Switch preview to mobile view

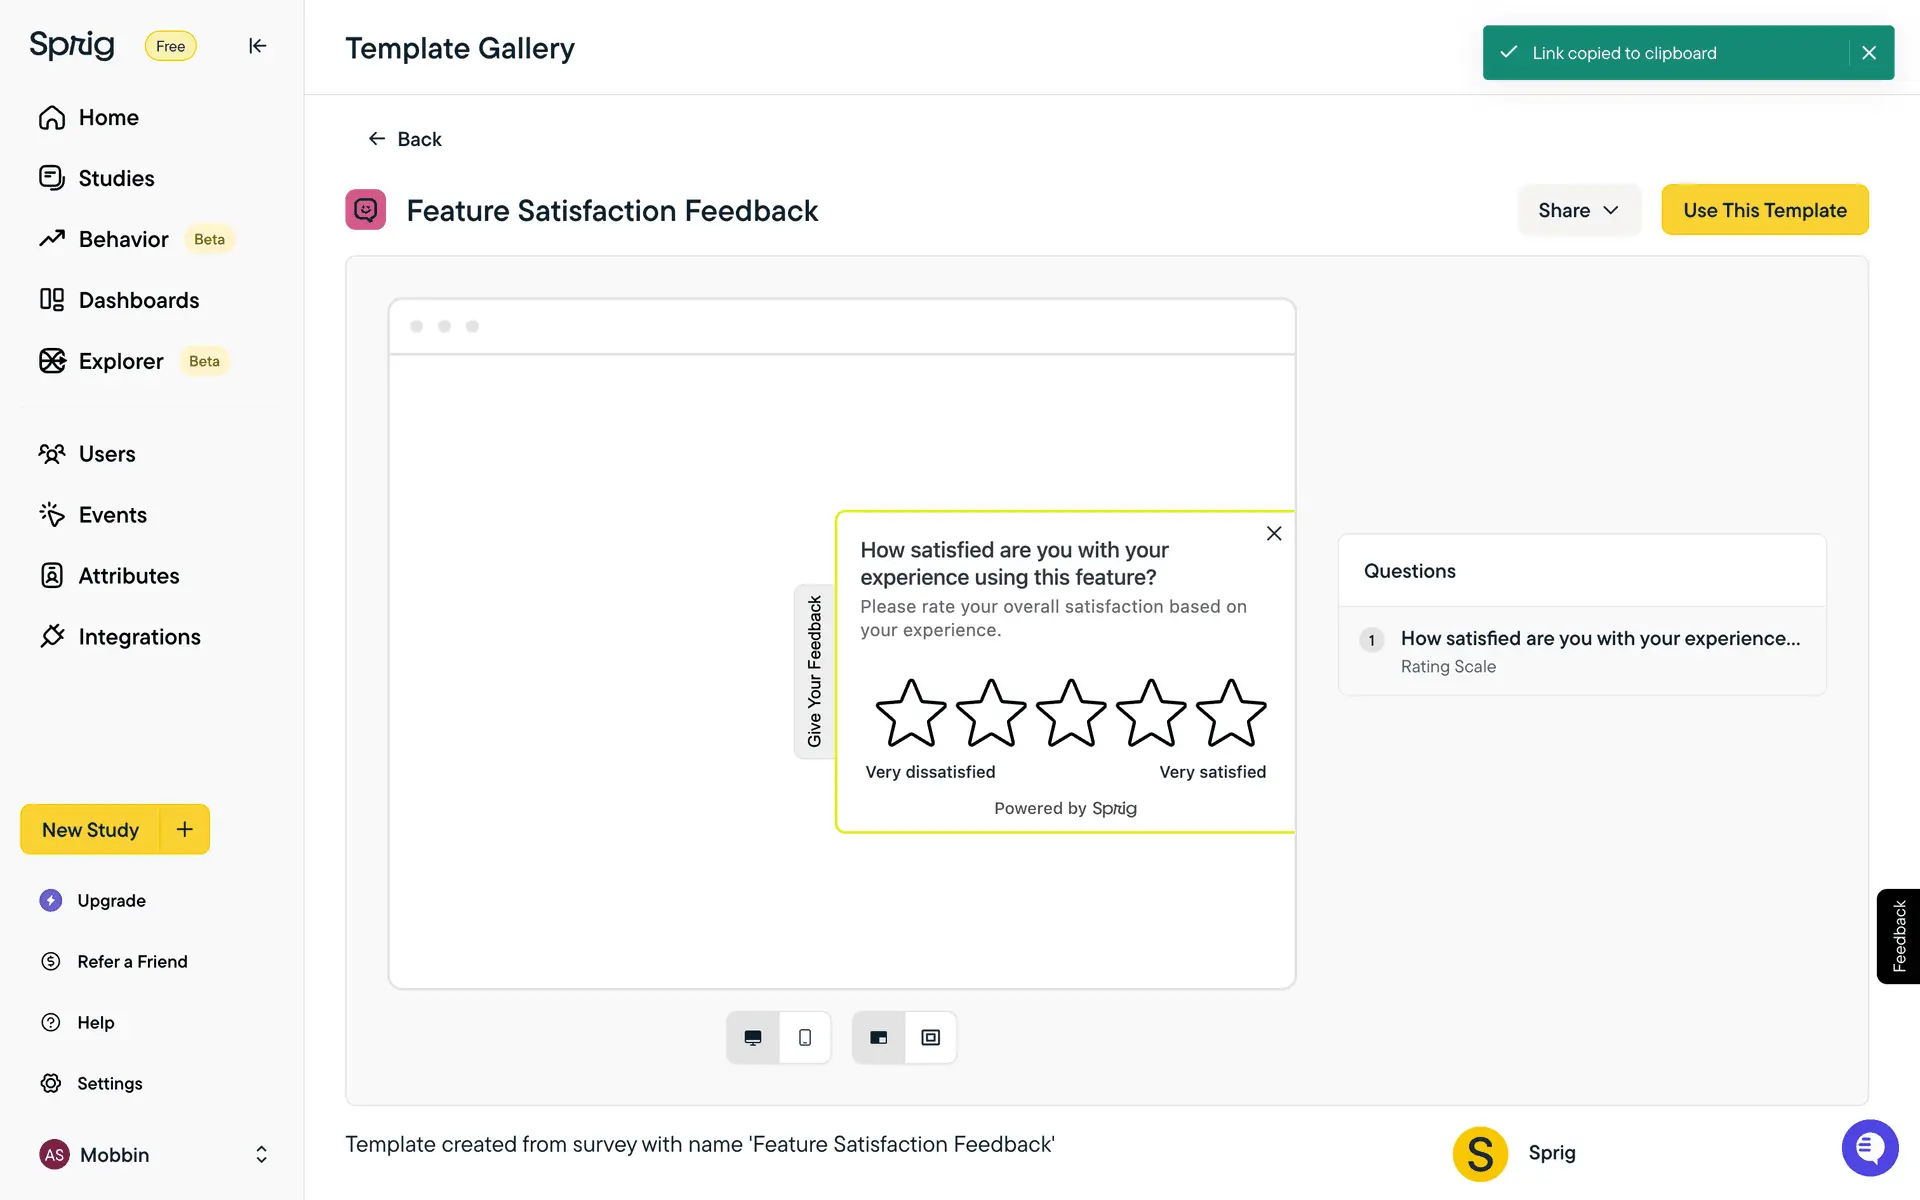tap(805, 1038)
